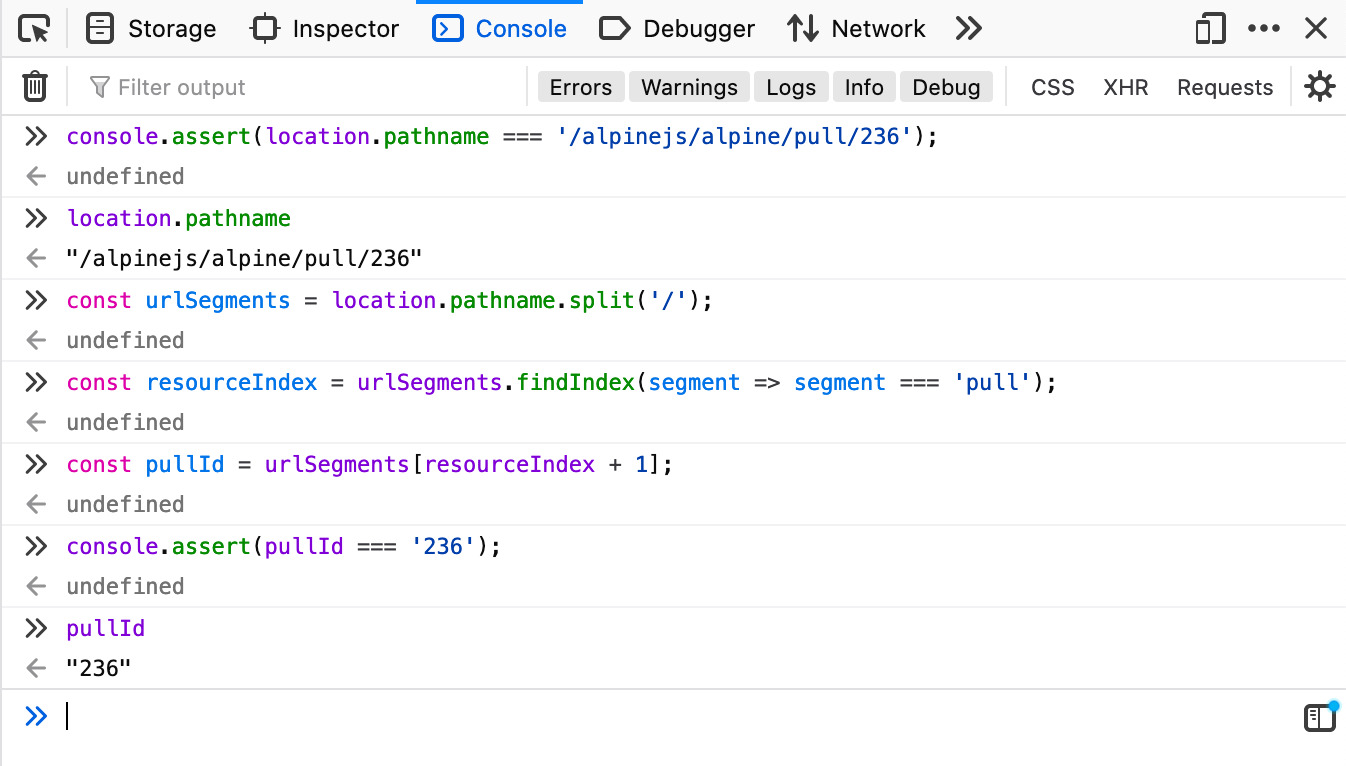Open the Debugger tab
Screen dimensions: 1346x766
(x=677, y=29)
